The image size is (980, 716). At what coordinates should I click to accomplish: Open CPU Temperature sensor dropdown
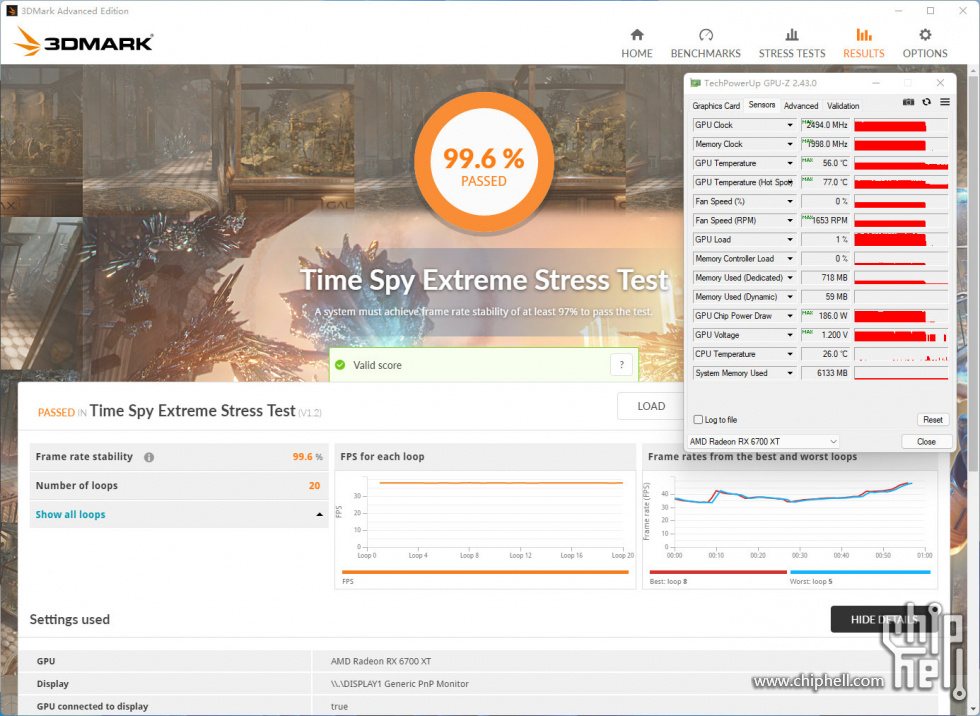[790, 354]
